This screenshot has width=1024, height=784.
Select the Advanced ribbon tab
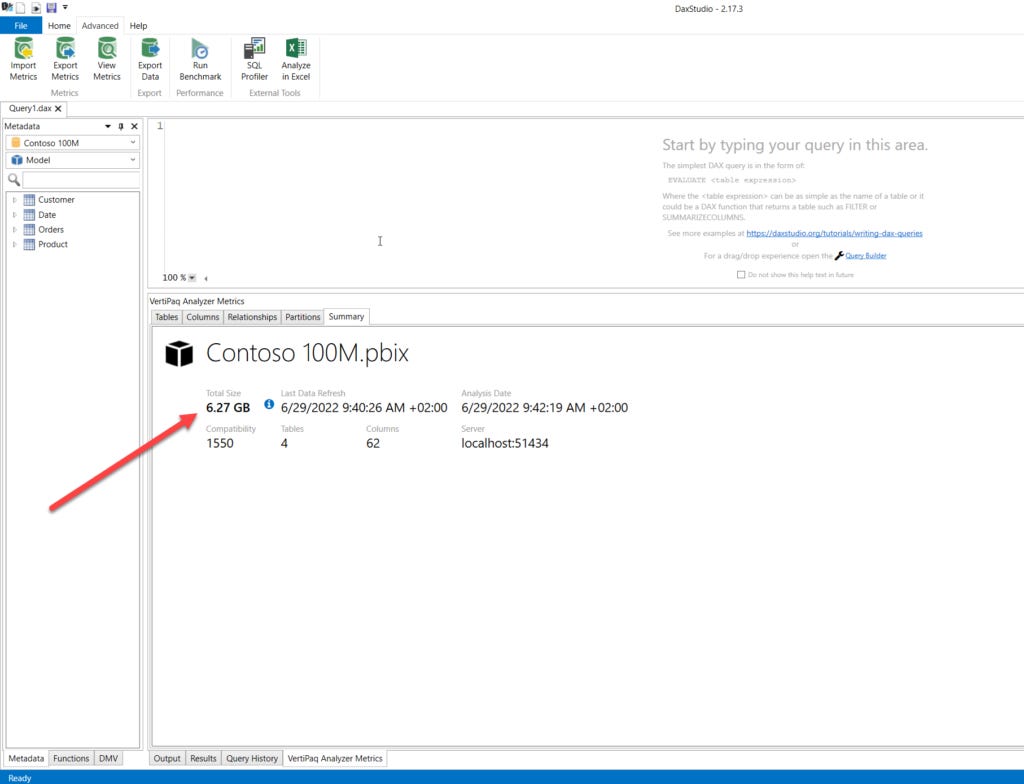[x=100, y=25]
